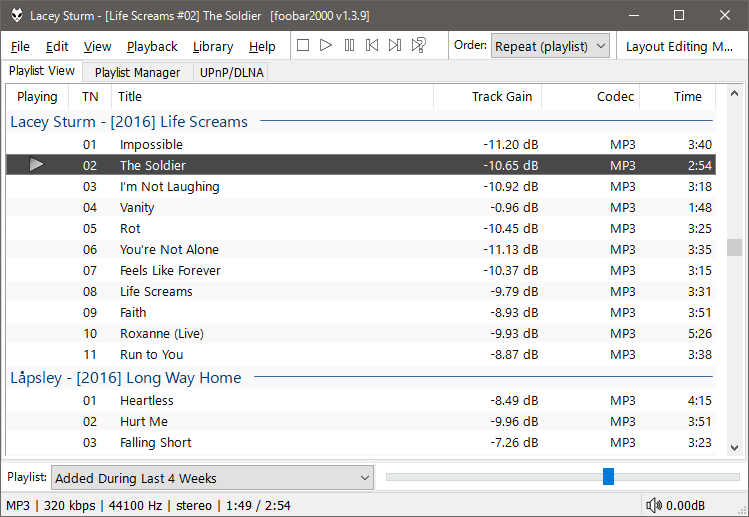
Task: Select the Låpsley Long Way Home group header
Action: pos(361,377)
